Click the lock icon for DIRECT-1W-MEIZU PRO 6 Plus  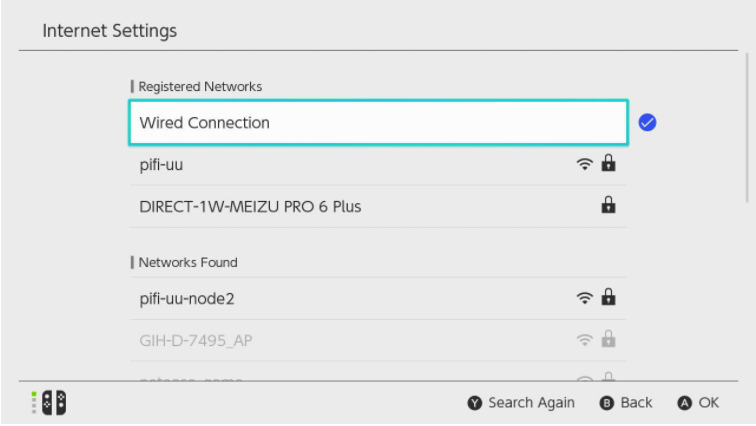tap(608, 205)
